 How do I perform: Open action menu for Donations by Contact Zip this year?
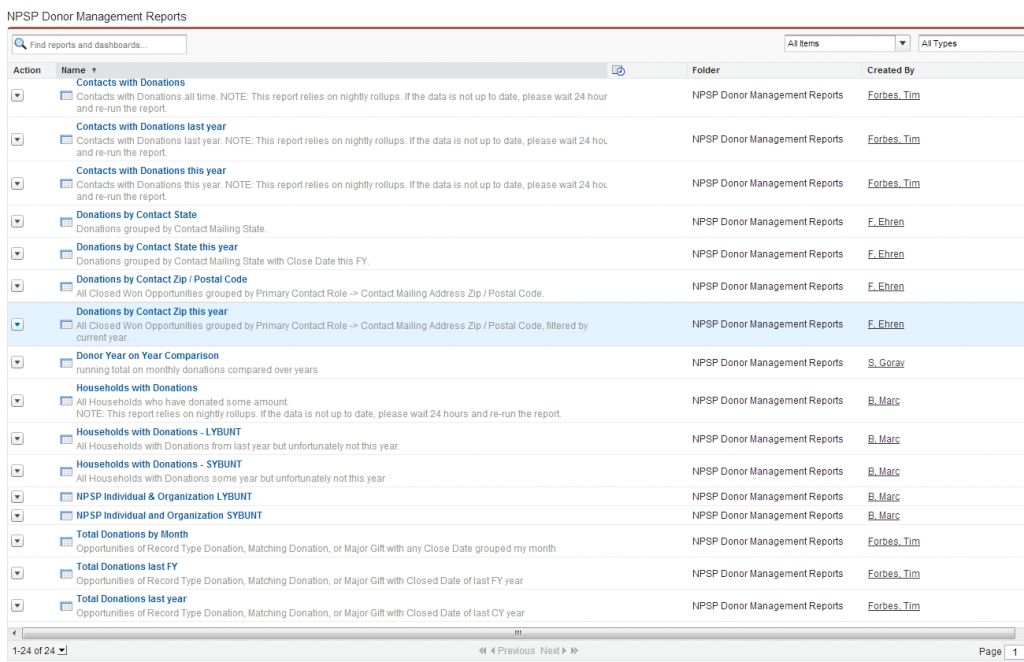point(18,324)
